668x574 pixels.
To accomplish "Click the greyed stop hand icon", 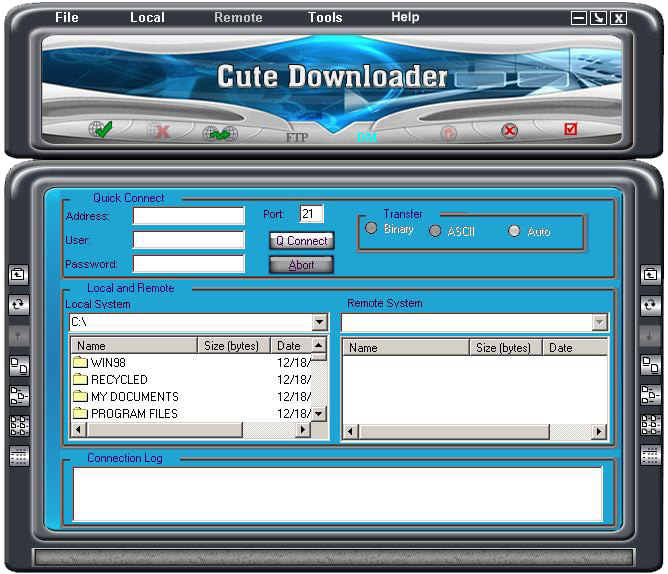I will coord(448,133).
